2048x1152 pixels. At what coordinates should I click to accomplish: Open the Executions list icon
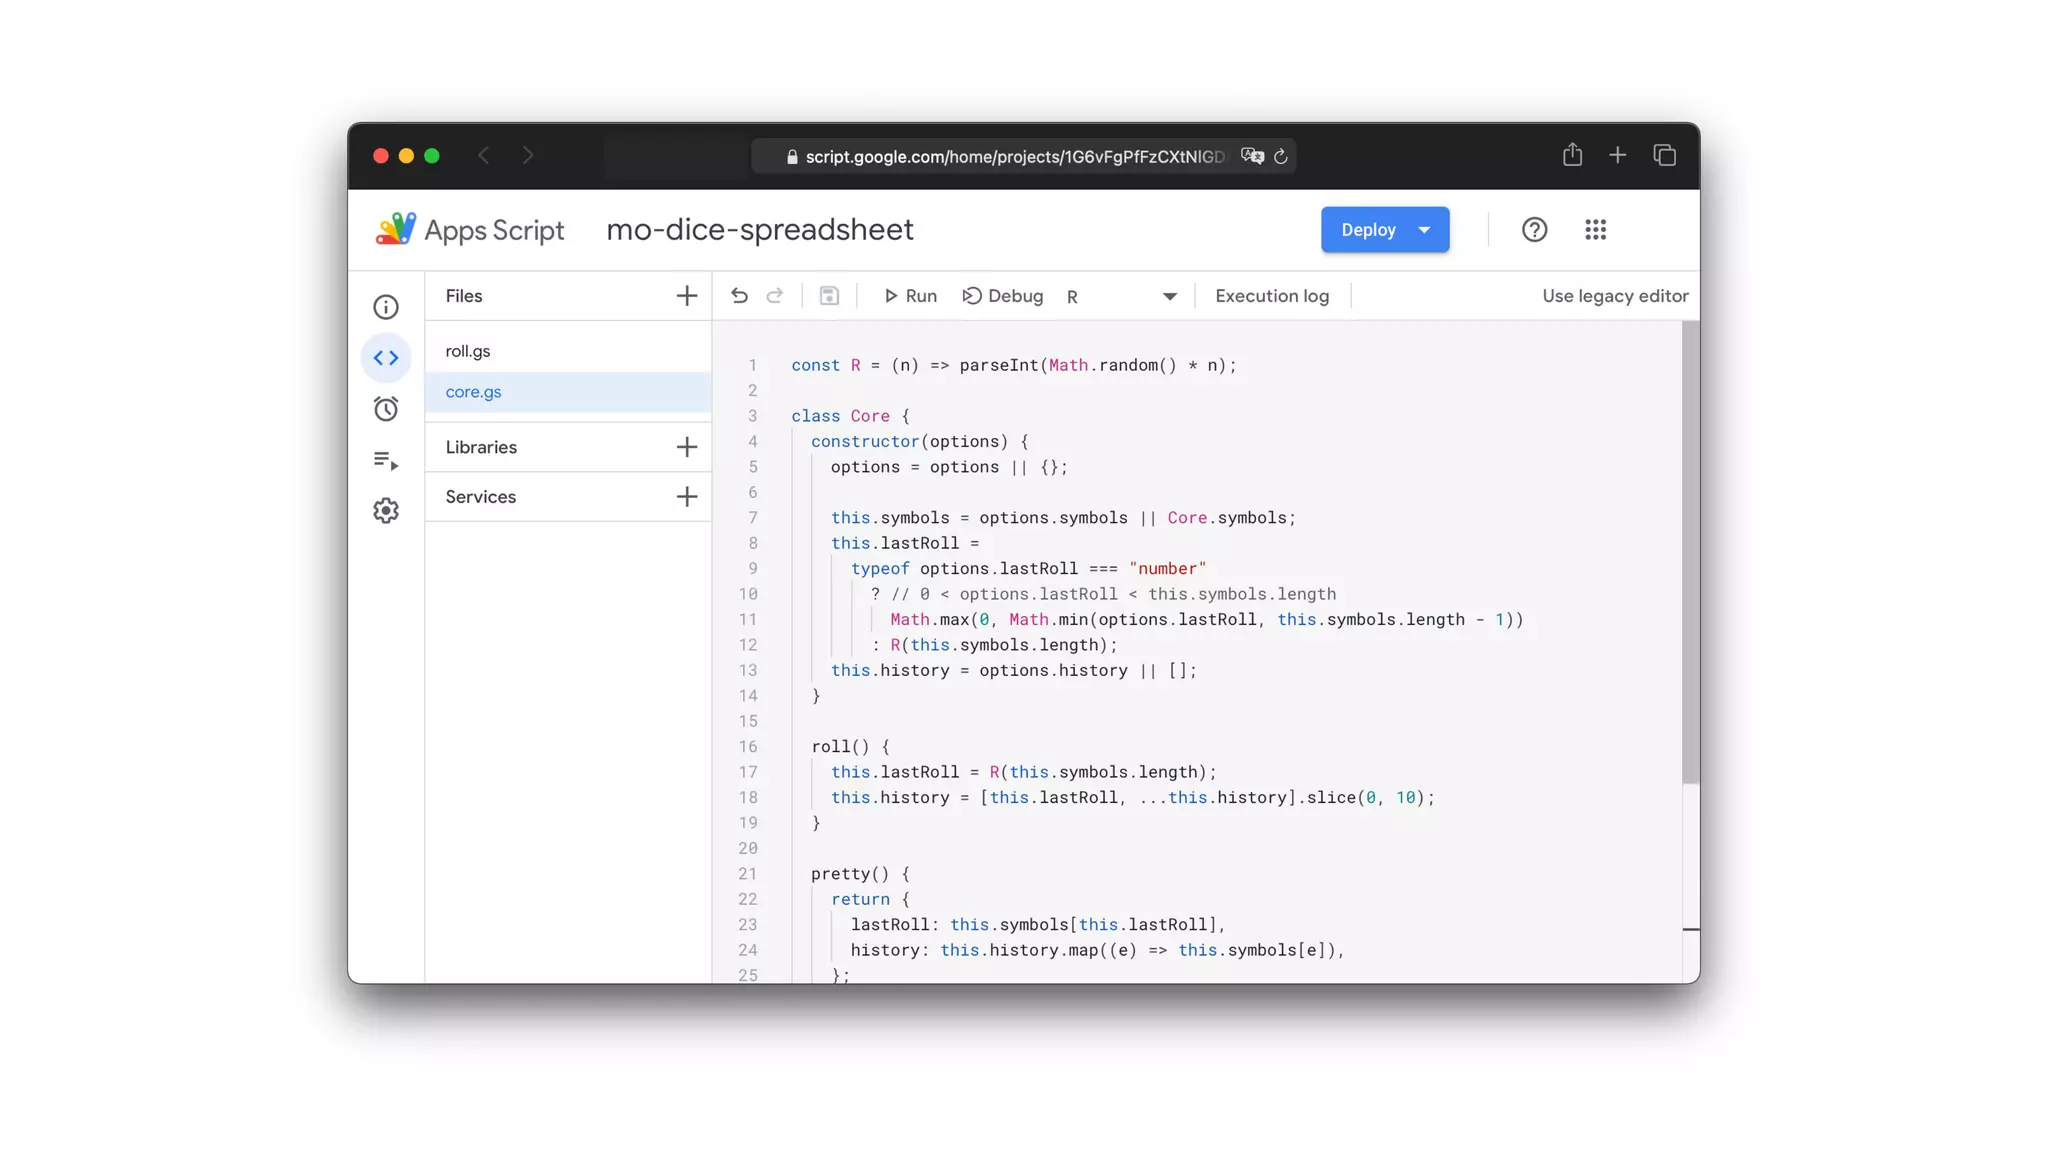tap(386, 460)
